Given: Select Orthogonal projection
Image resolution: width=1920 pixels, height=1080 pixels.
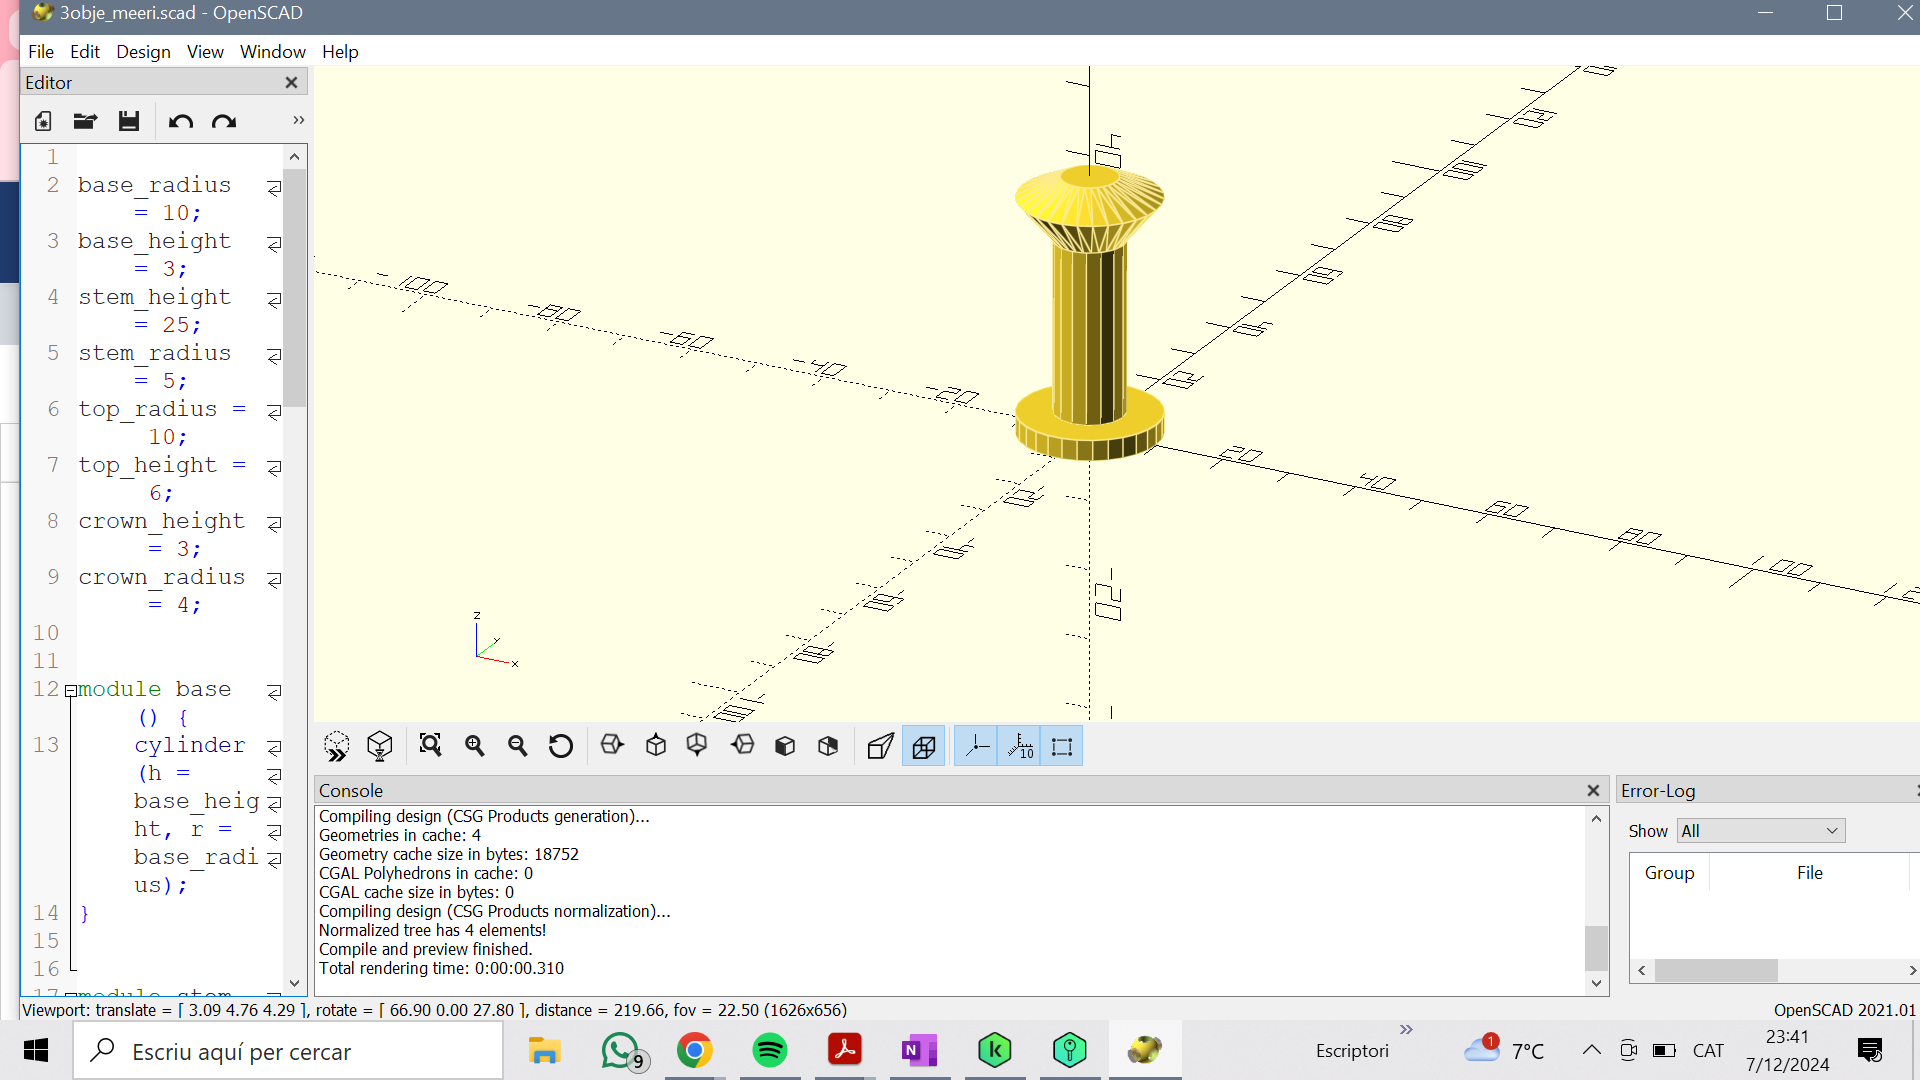Looking at the screenshot, I should (x=924, y=746).
